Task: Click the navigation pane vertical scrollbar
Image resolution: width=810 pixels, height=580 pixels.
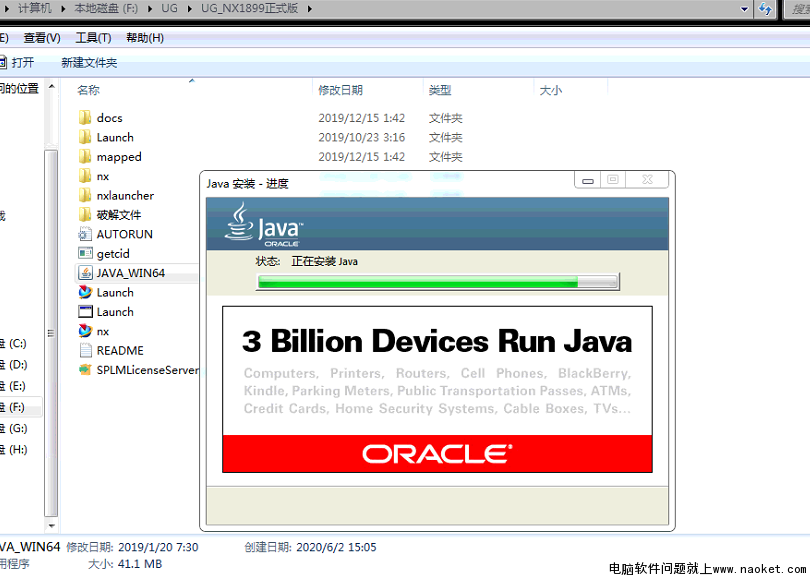Action: point(51,333)
